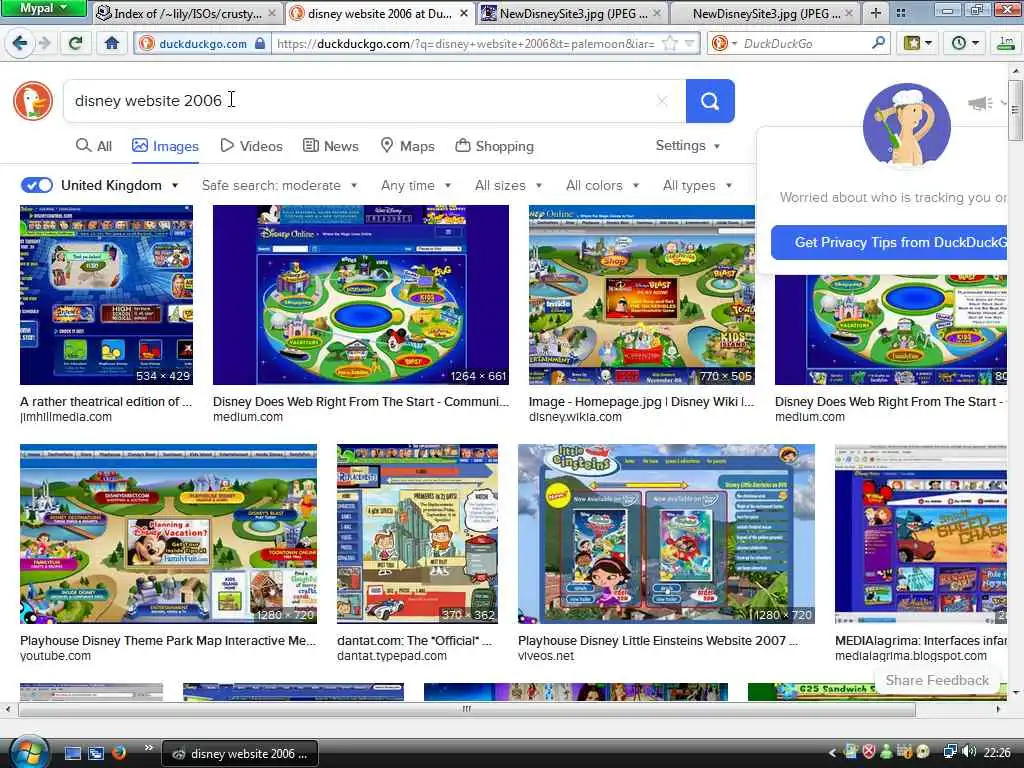Image resolution: width=1024 pixels, height=768 pixels.
Task: Open the Any time filter dropdown
Action: pos(416,185)
